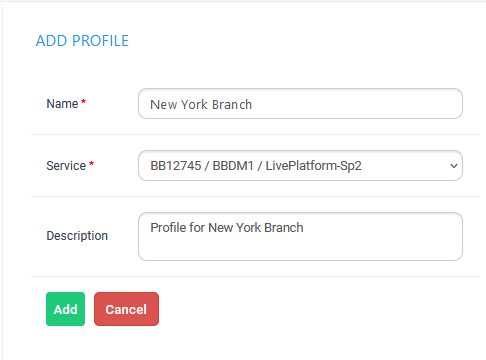Click the Description text area
This screenshot has height=360, width=486.
click(x=300, y=236)
